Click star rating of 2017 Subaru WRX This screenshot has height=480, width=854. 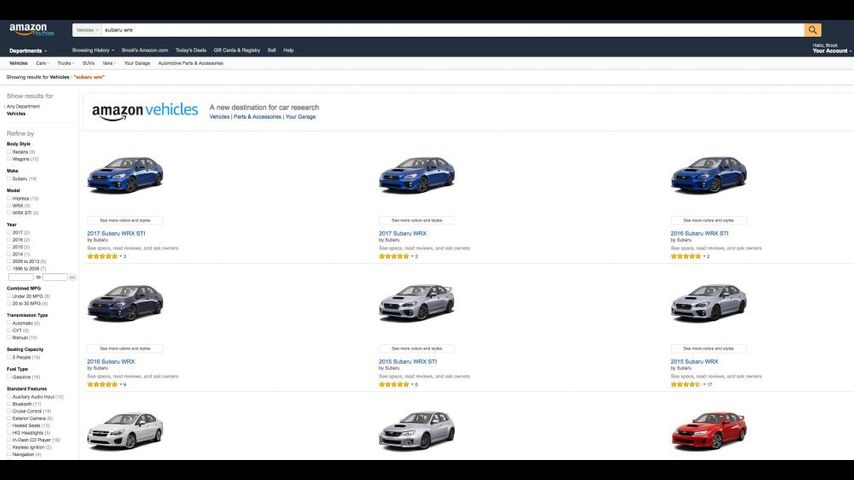[x=395, y=256]
